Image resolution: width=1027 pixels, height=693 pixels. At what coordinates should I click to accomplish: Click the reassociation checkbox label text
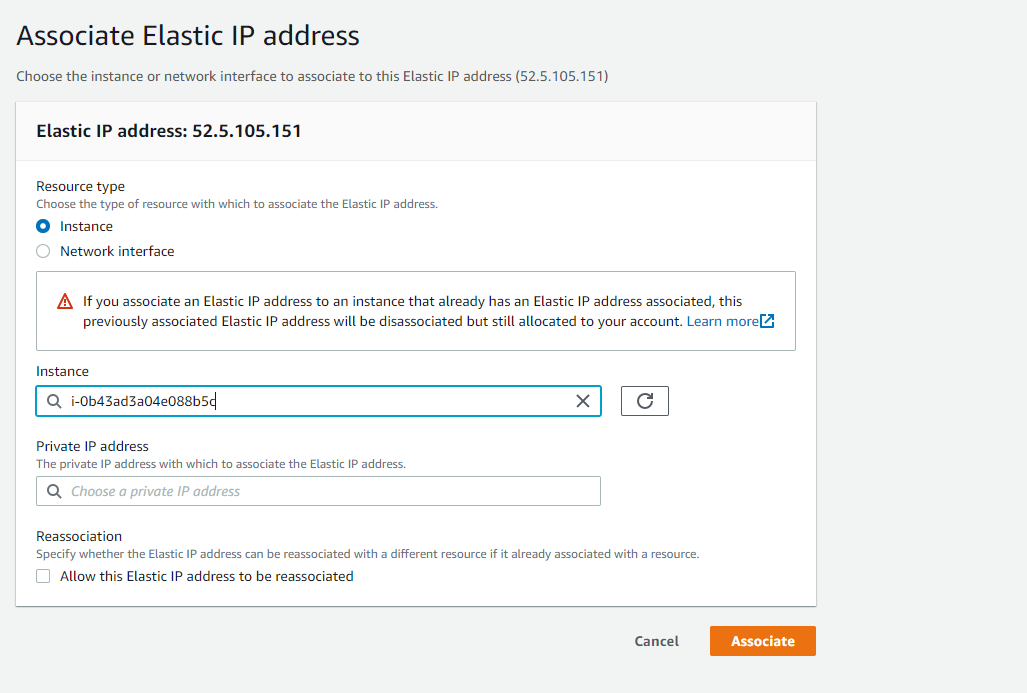click(207, 576)
